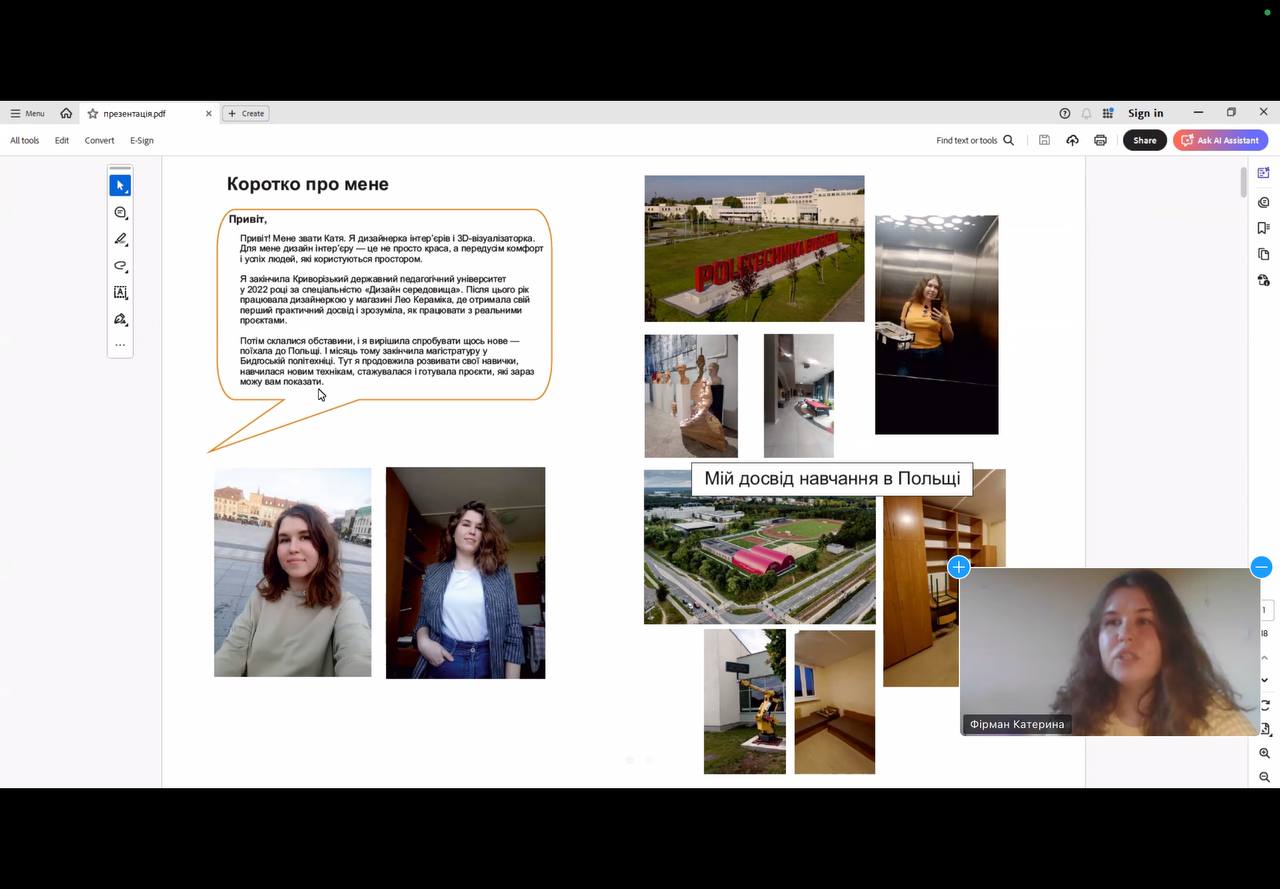This screenshot has width=1280, height=889.
Task: Expand more tools via three dots
Action: 120,345
